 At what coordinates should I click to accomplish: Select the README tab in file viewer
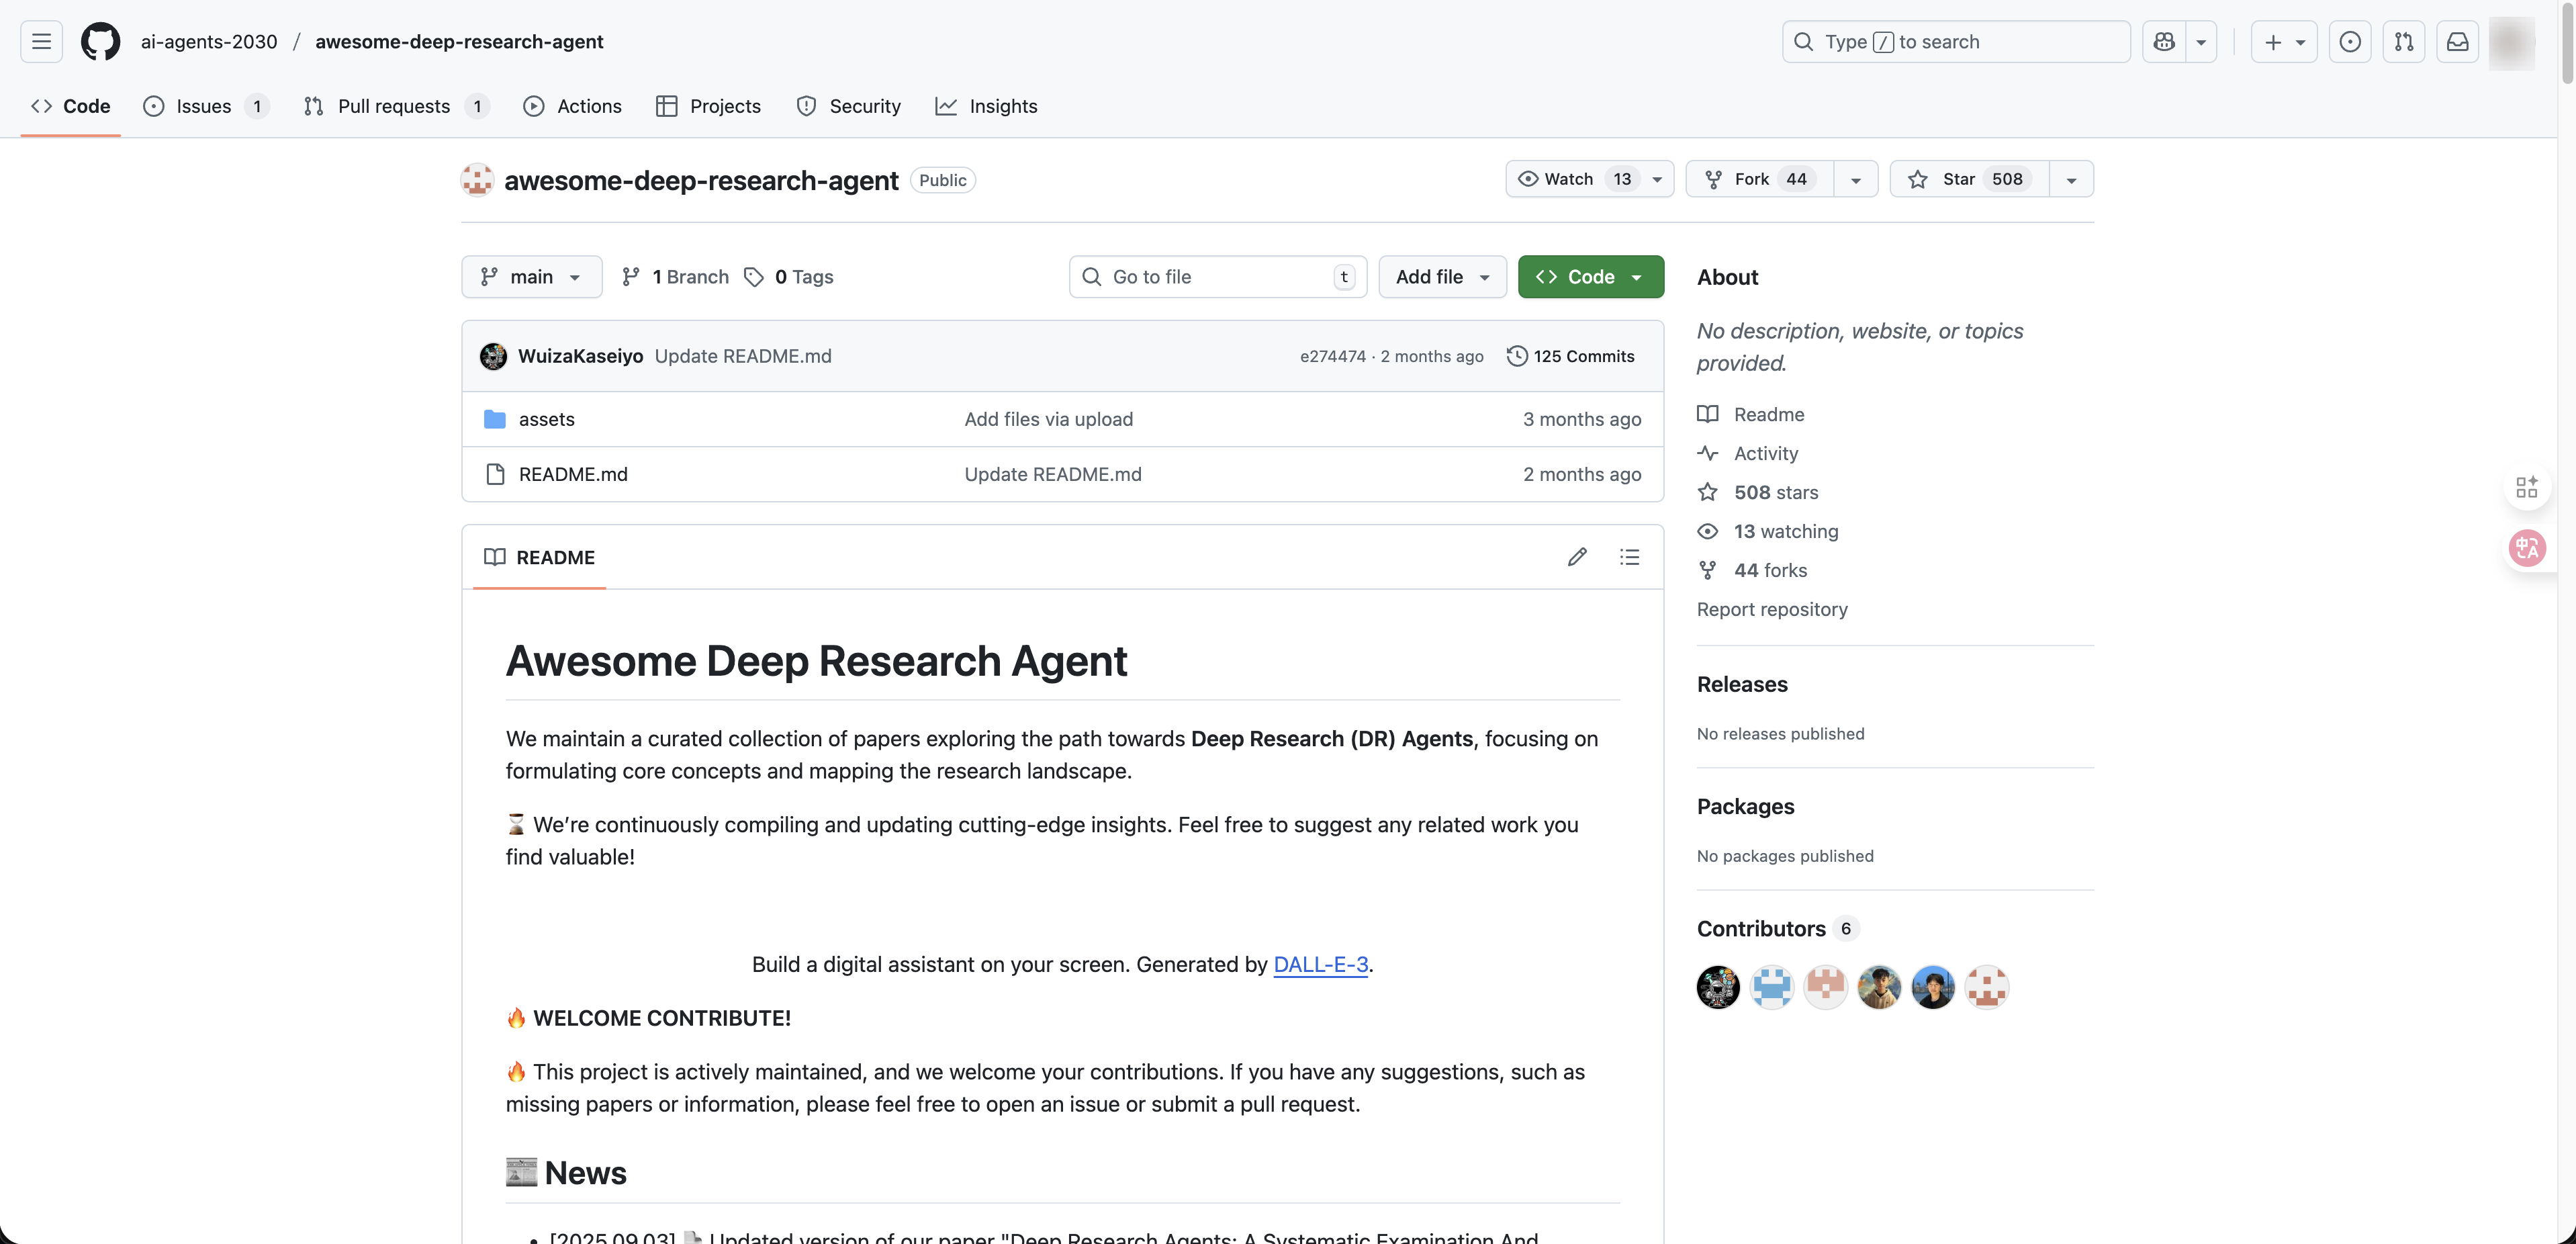[539, 557]
